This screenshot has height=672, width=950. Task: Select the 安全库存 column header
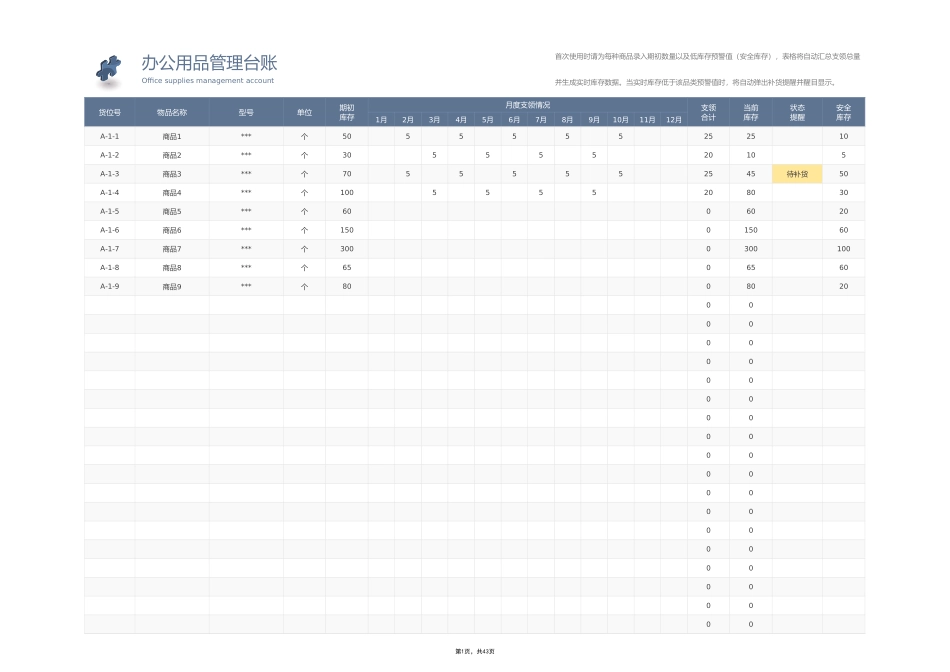pos(843,113)
